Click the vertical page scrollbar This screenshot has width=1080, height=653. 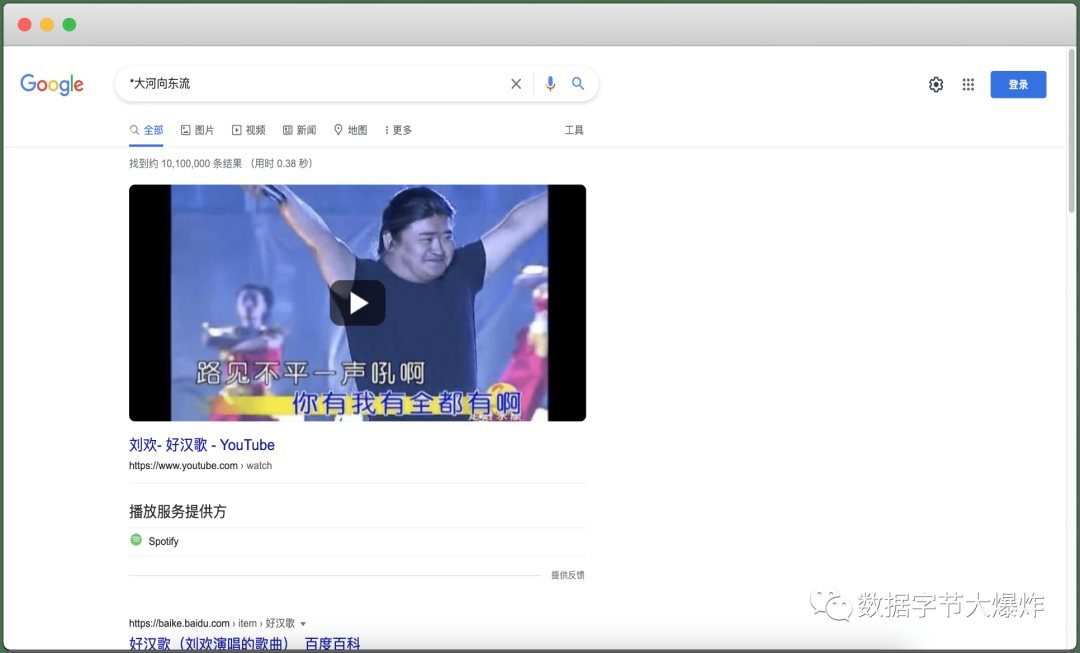pyautogui.click(x=1071, y=131)
